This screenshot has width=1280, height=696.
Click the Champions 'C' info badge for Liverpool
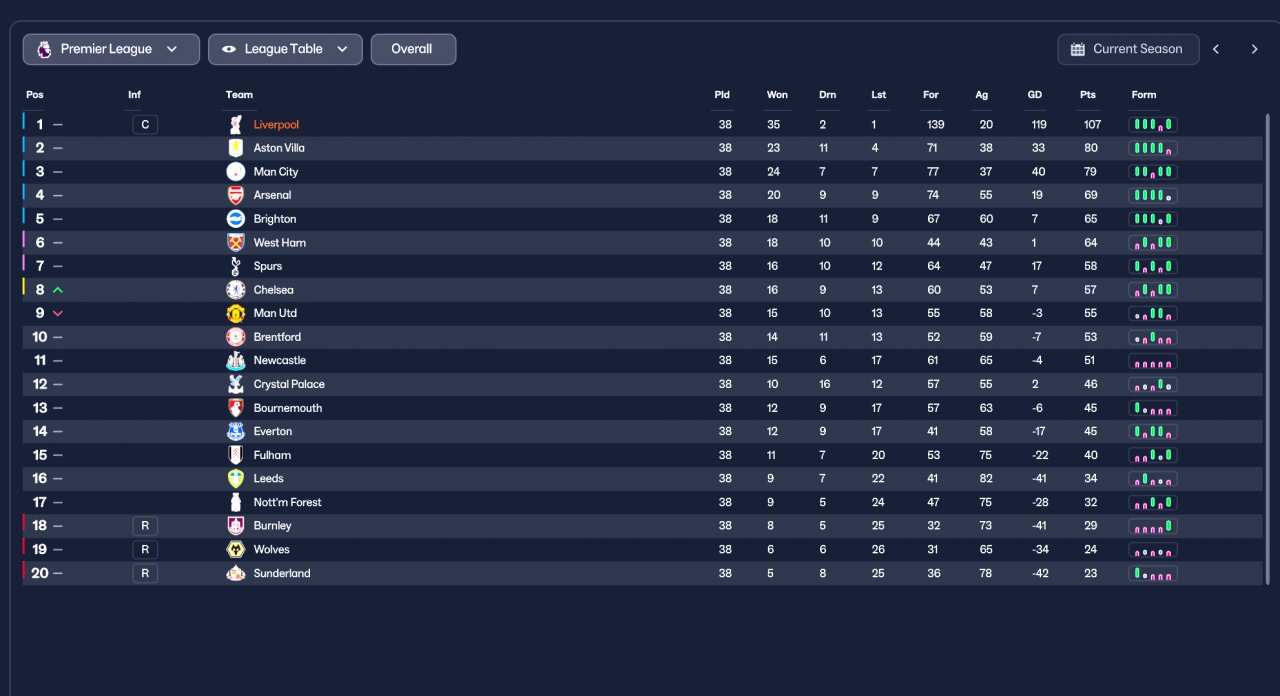[x=145, y=125]
